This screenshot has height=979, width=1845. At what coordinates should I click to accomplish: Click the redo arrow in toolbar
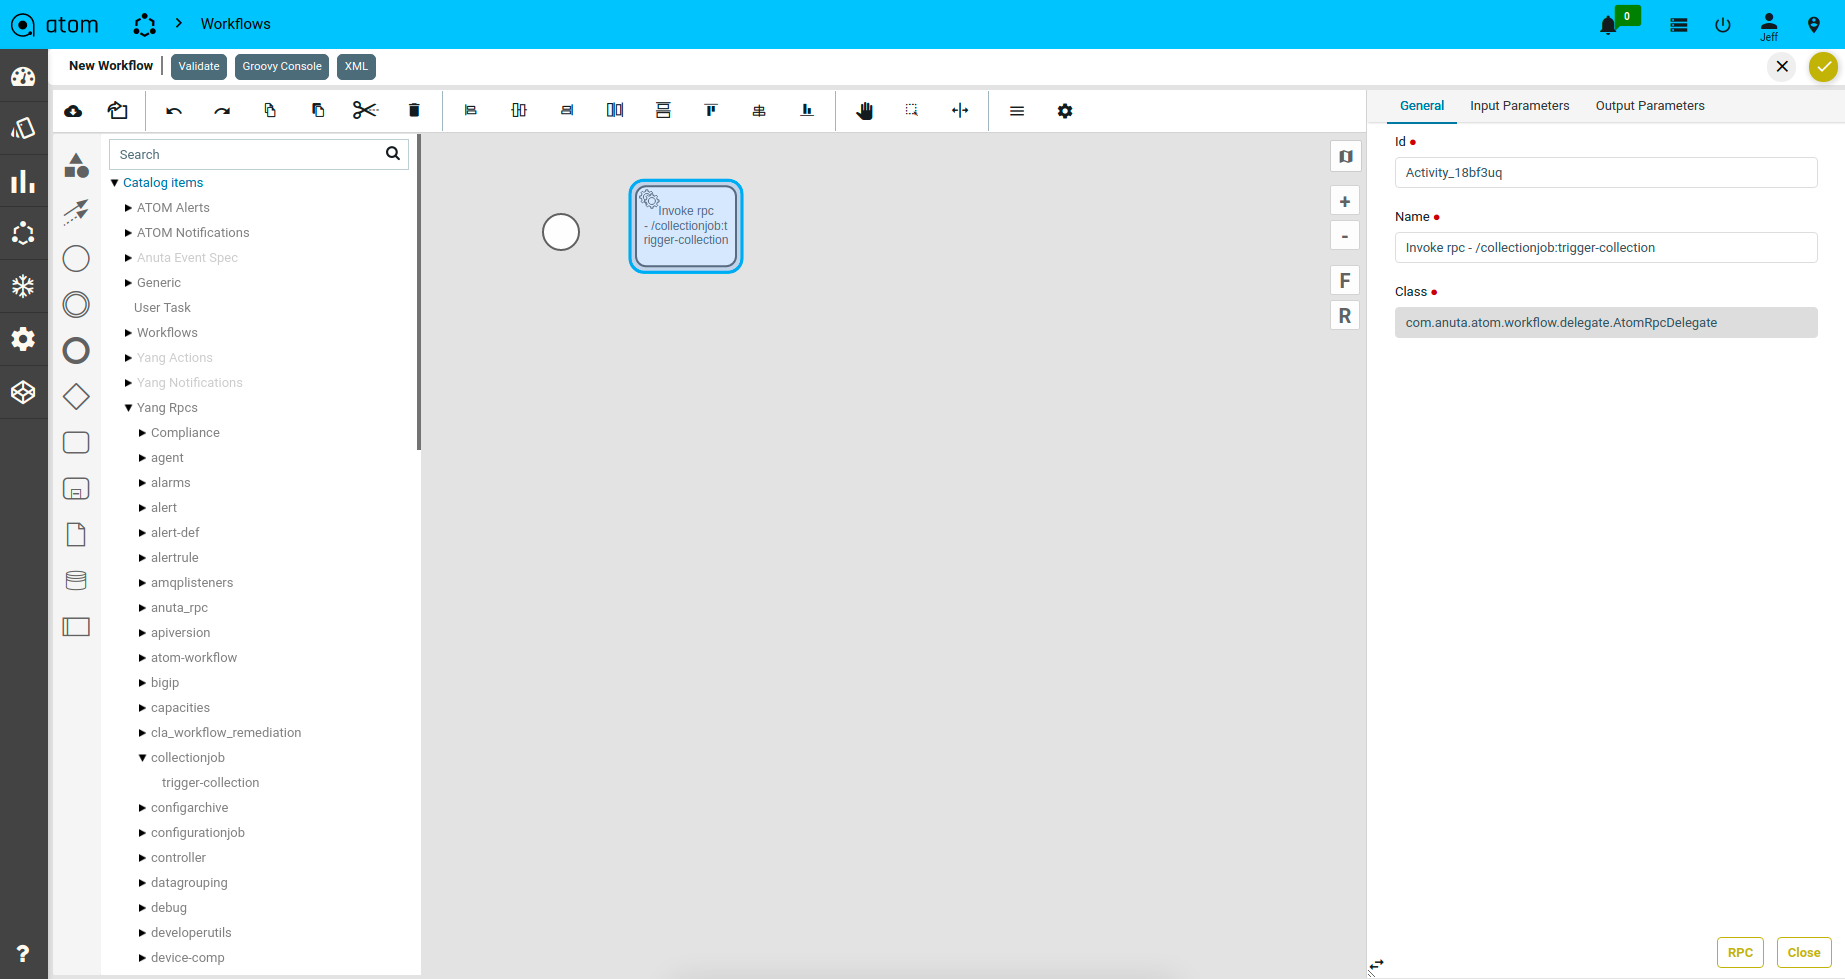[x=222, y=111]
